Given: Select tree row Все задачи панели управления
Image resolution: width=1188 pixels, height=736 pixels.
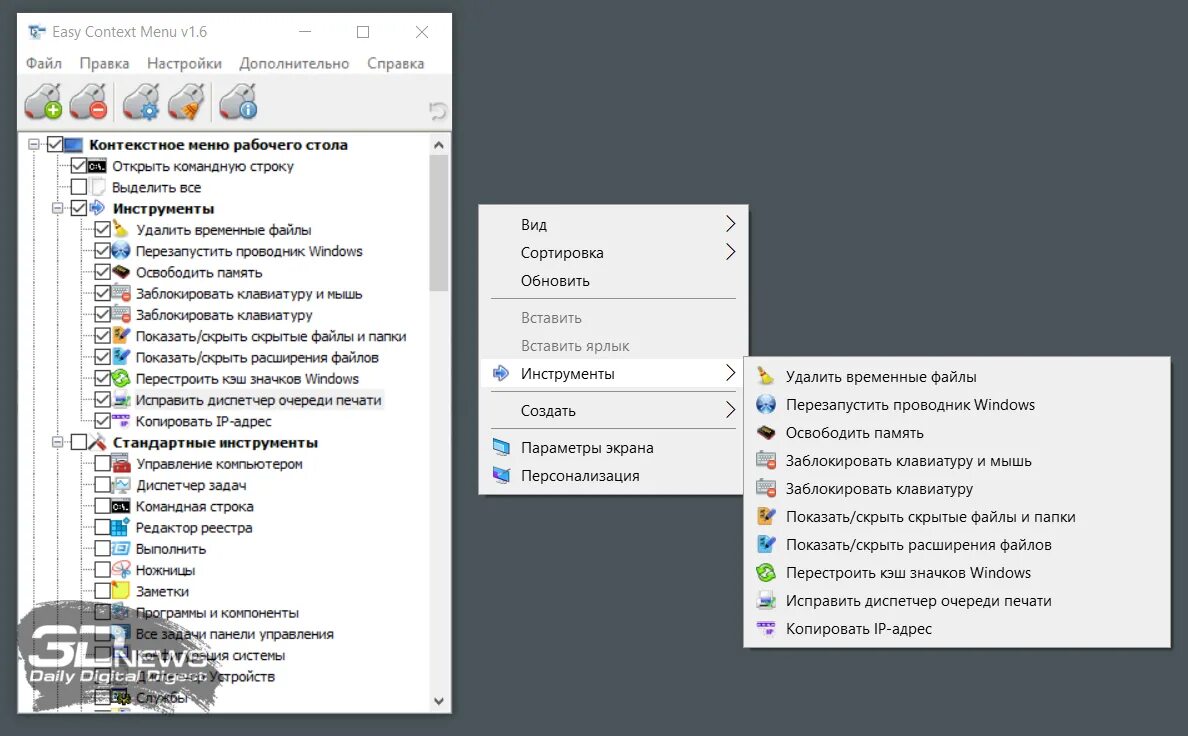Looking at the screenshot, I should click(x=234, y=634).
